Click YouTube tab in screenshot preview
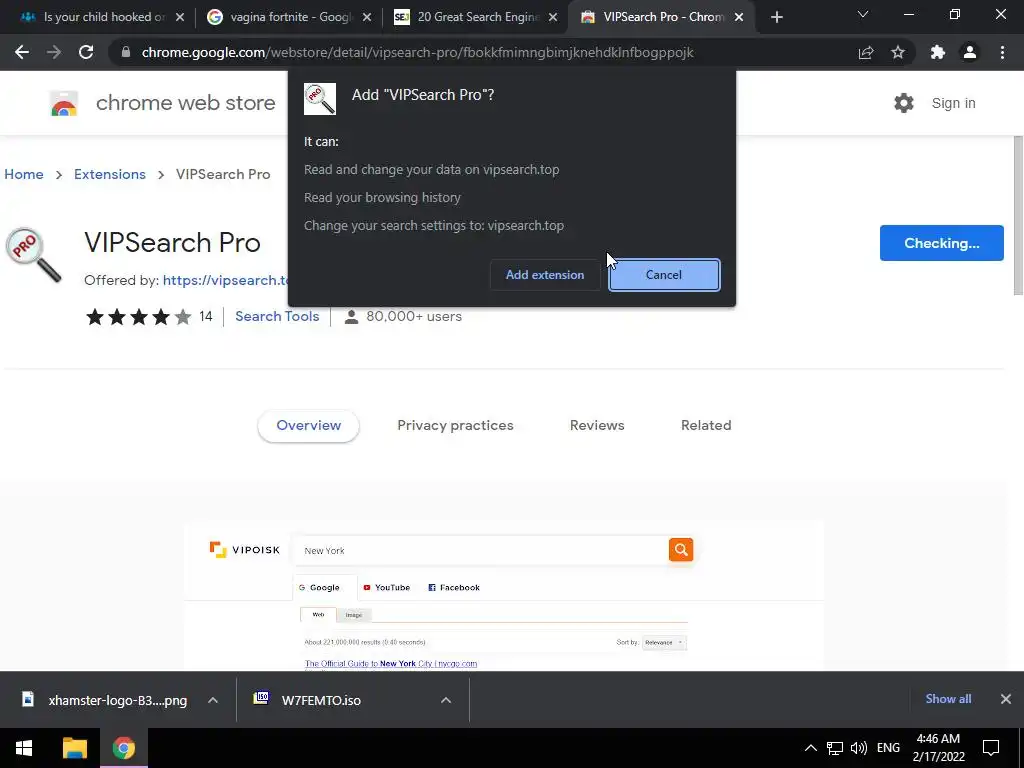The image size is (1024, 768). point(386,587)
